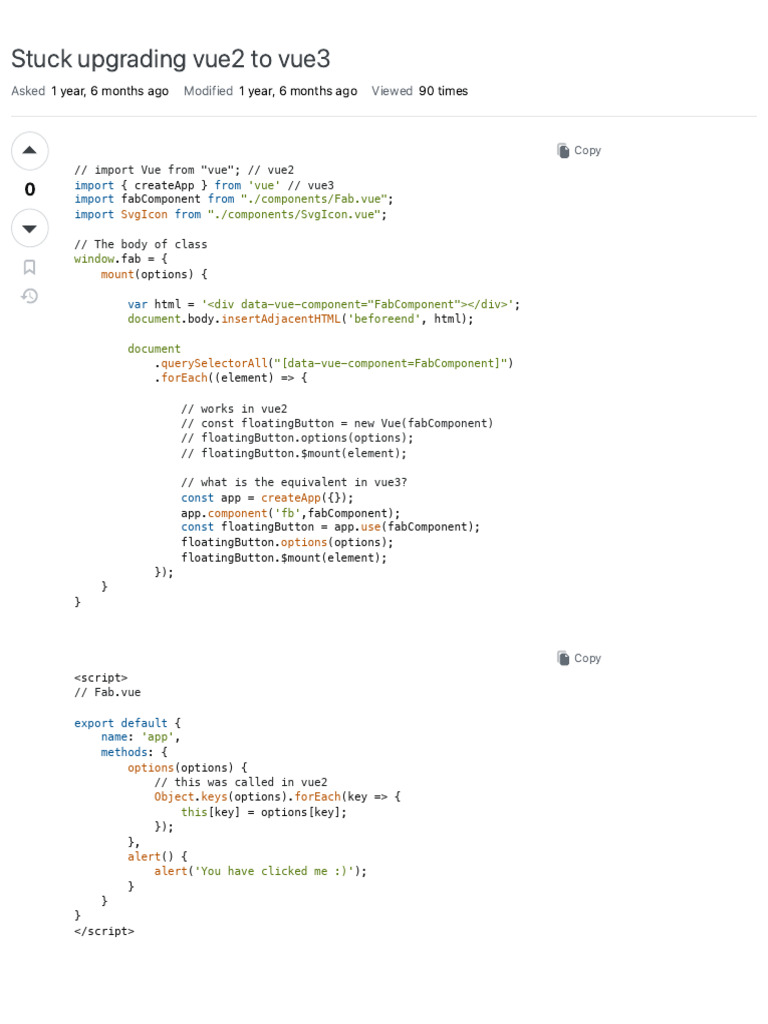Image resolution: width=768 pixels, height=1024 pixels.
Task: Click the comment "// this was called in vue2"
Action: click(241, 782)
